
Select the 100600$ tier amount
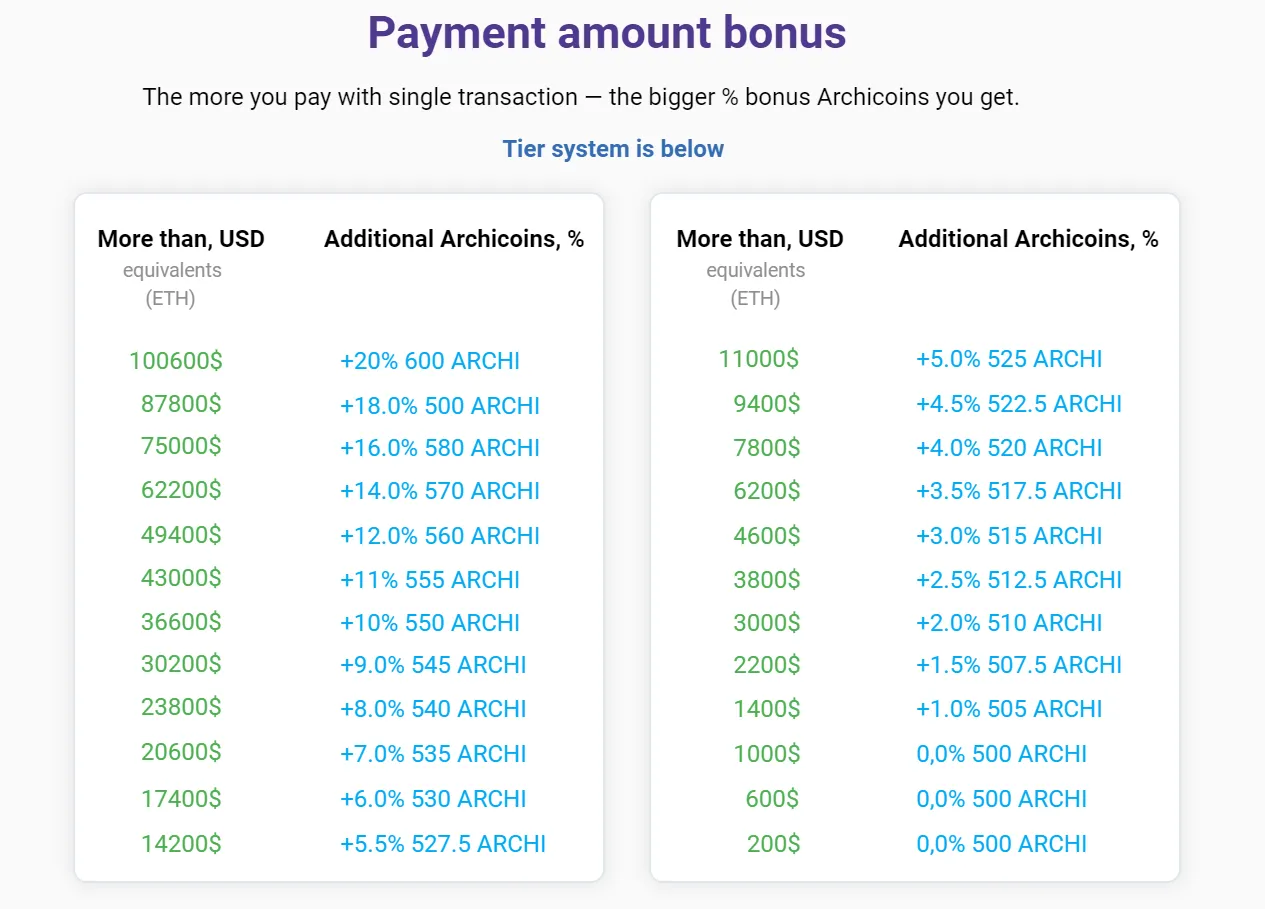[176, 361]
